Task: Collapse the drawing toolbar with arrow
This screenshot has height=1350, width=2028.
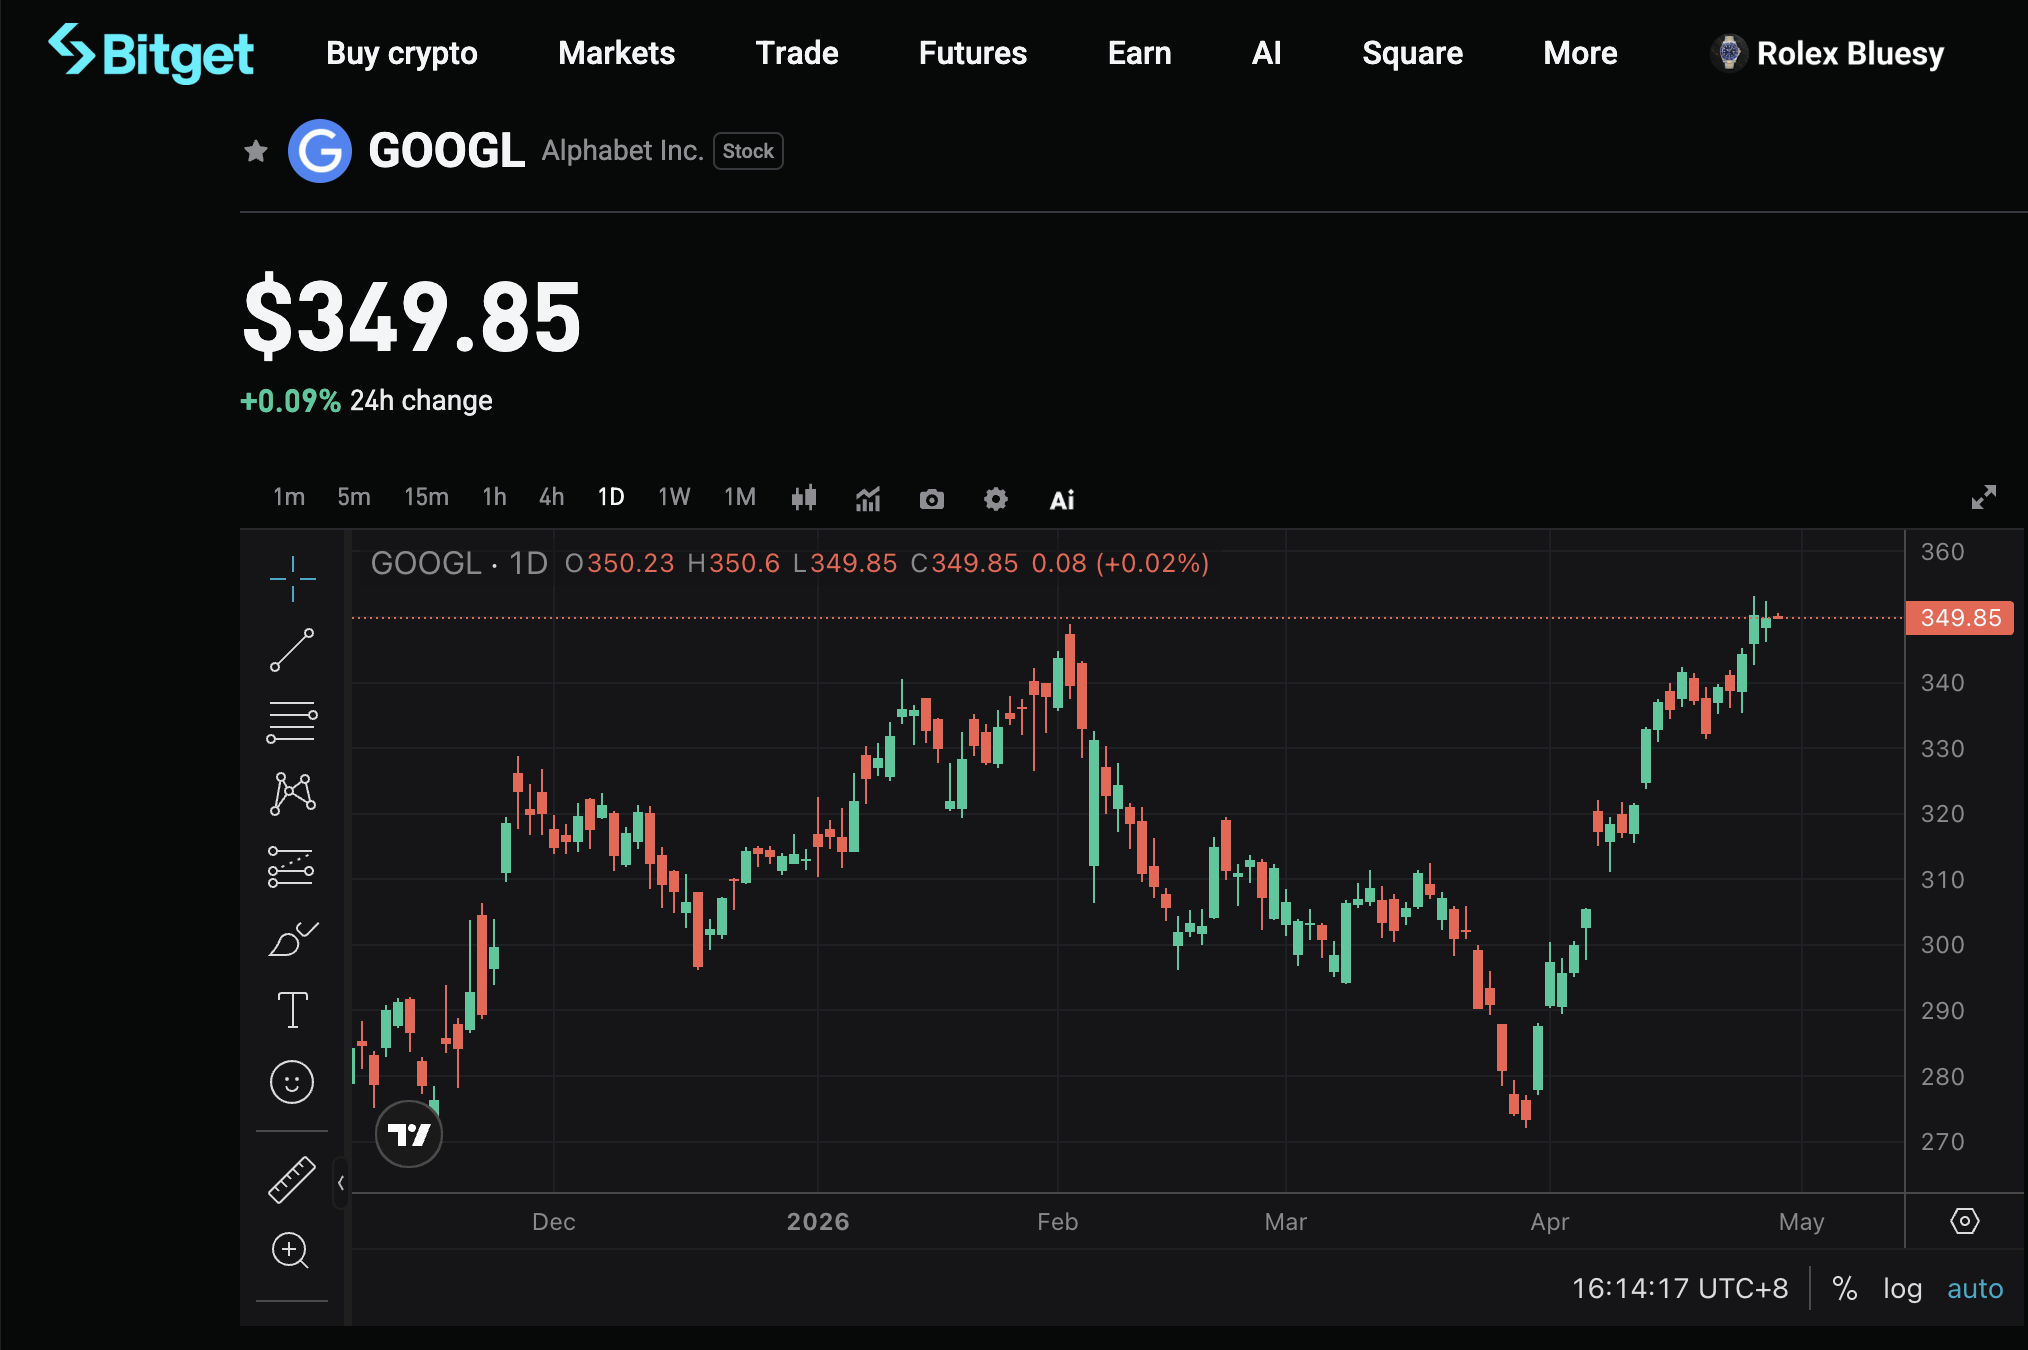Action: point(341,1183)
